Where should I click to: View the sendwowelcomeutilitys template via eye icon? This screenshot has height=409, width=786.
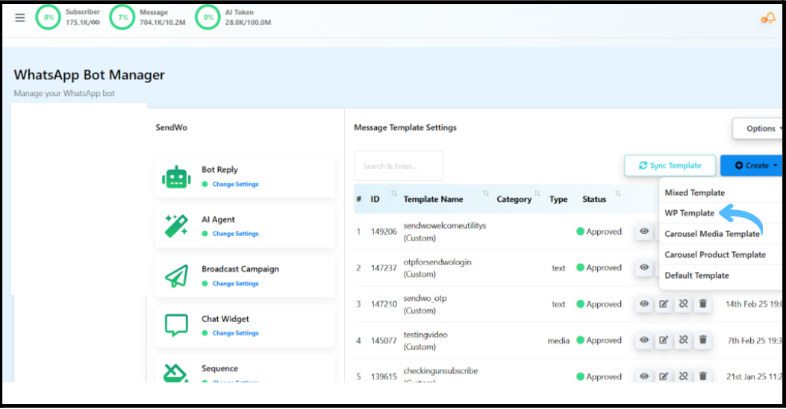click(x=645, y=231)
